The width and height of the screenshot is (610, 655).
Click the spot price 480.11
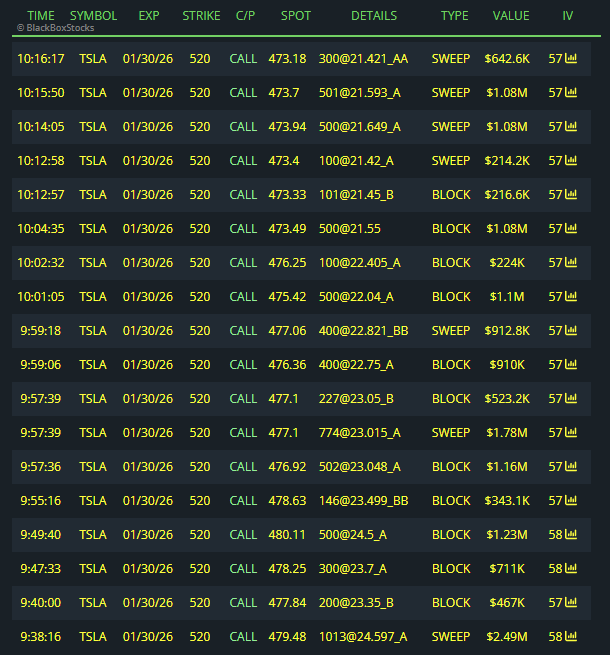click(x=287, y=535)
